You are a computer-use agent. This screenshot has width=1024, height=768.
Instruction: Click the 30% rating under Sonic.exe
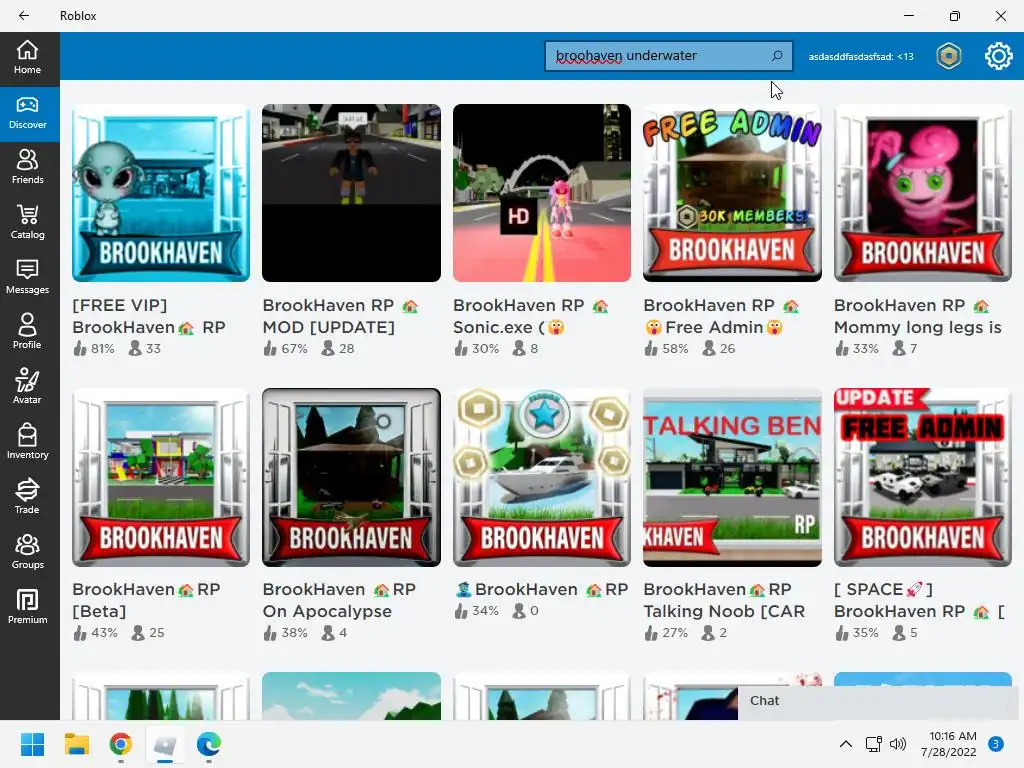[477, 349]
